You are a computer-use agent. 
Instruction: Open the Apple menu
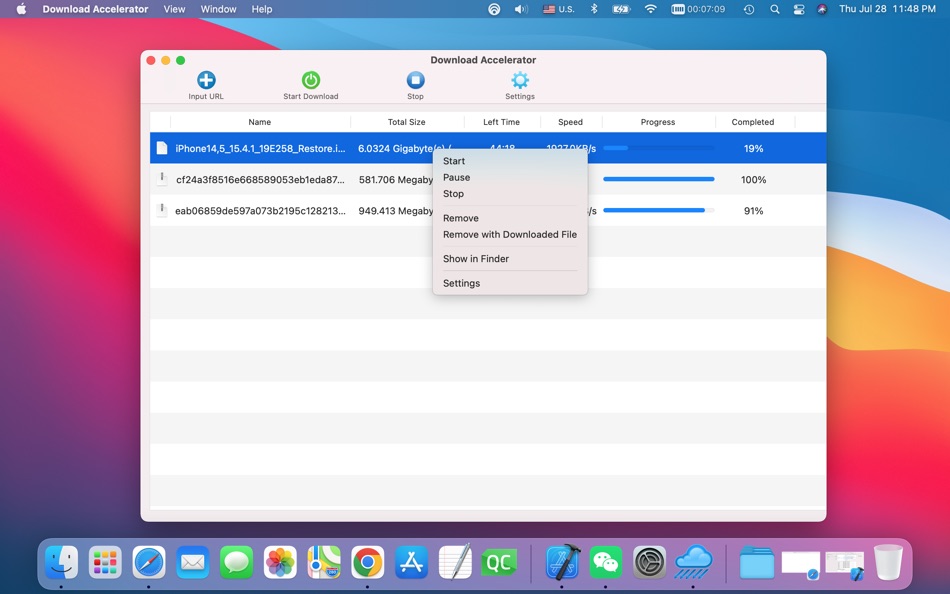pyautogui.click(x=21, y=9)
